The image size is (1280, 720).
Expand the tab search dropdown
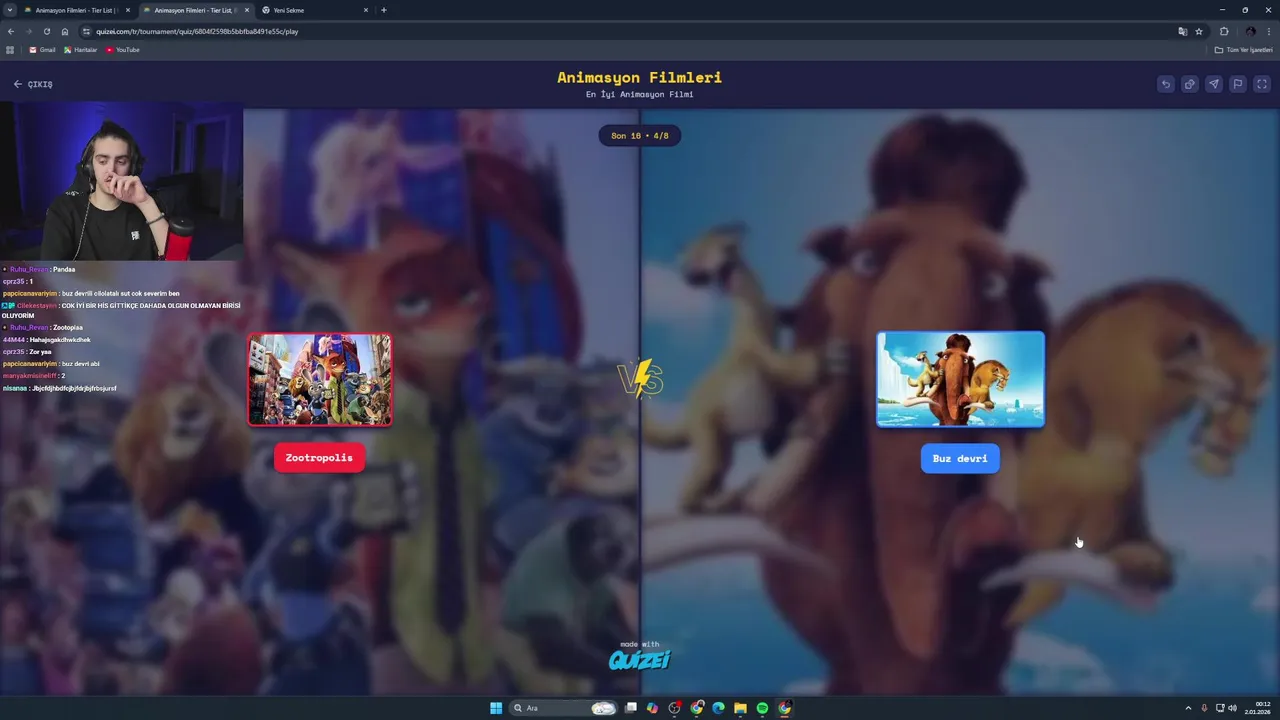(x=10, y=10)
